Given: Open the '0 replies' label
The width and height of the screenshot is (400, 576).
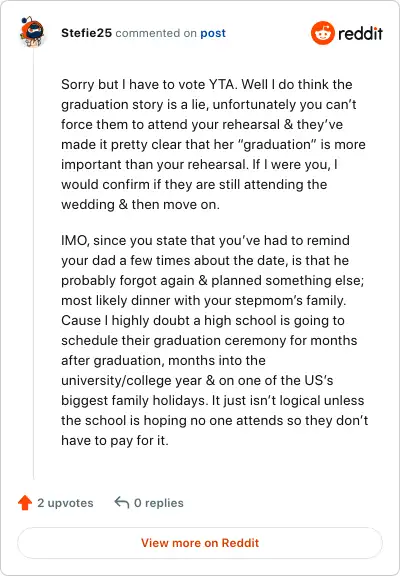Looking at the screenshot, I should pos(159,503).
